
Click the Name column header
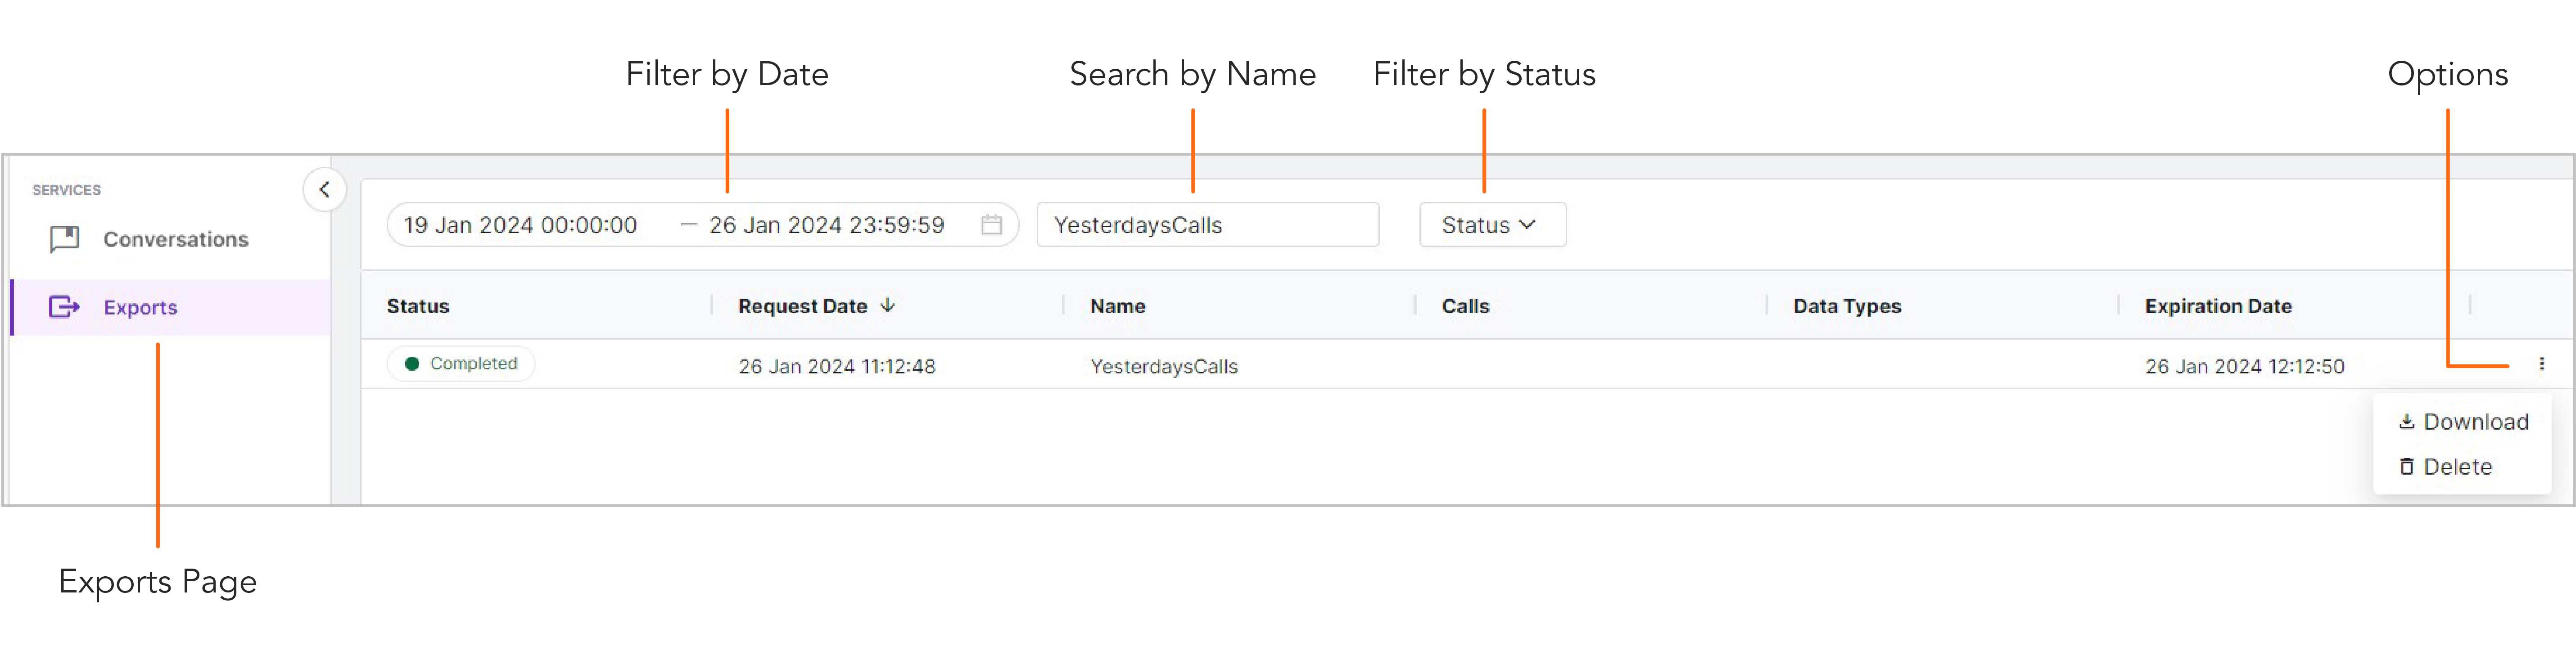(1117, 306)
